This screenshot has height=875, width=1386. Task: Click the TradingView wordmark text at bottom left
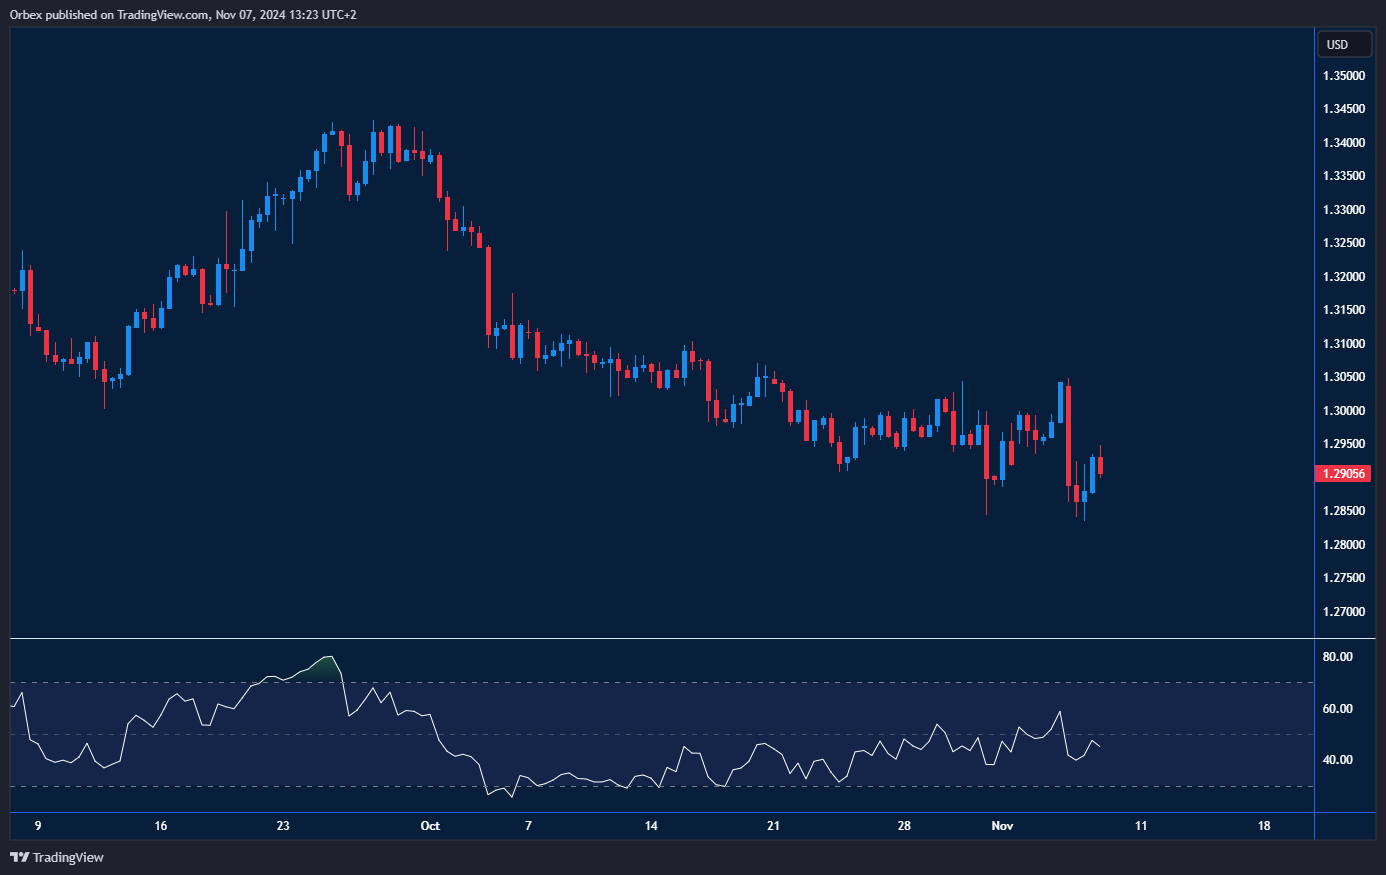[68, 857]
